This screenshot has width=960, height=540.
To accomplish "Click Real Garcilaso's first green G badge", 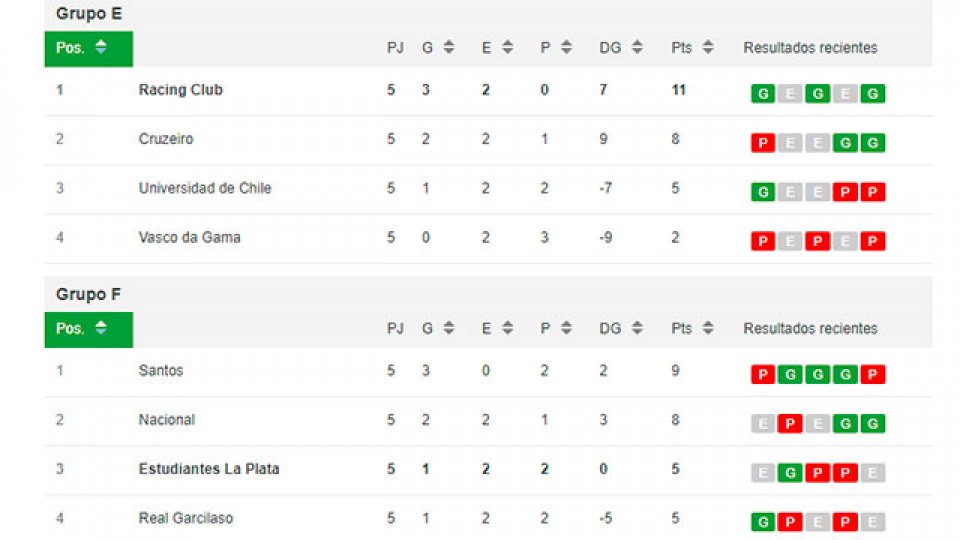I will point(763,522).
